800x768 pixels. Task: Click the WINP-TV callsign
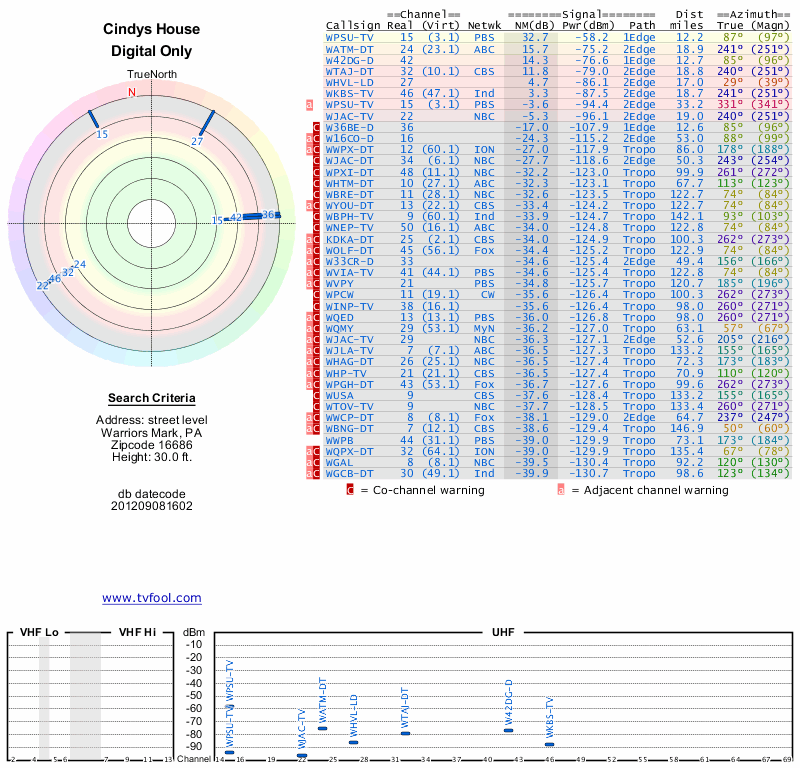(349, 306)
